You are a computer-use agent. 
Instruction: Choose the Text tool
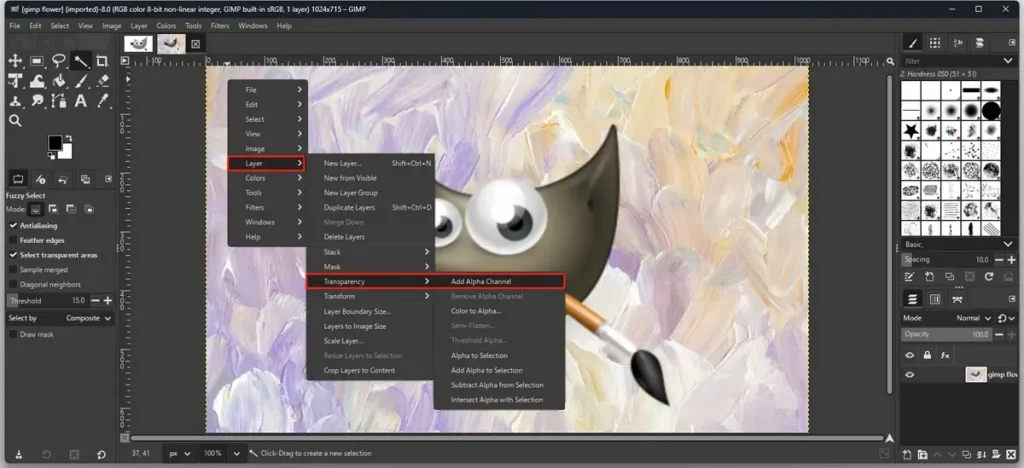81,101
